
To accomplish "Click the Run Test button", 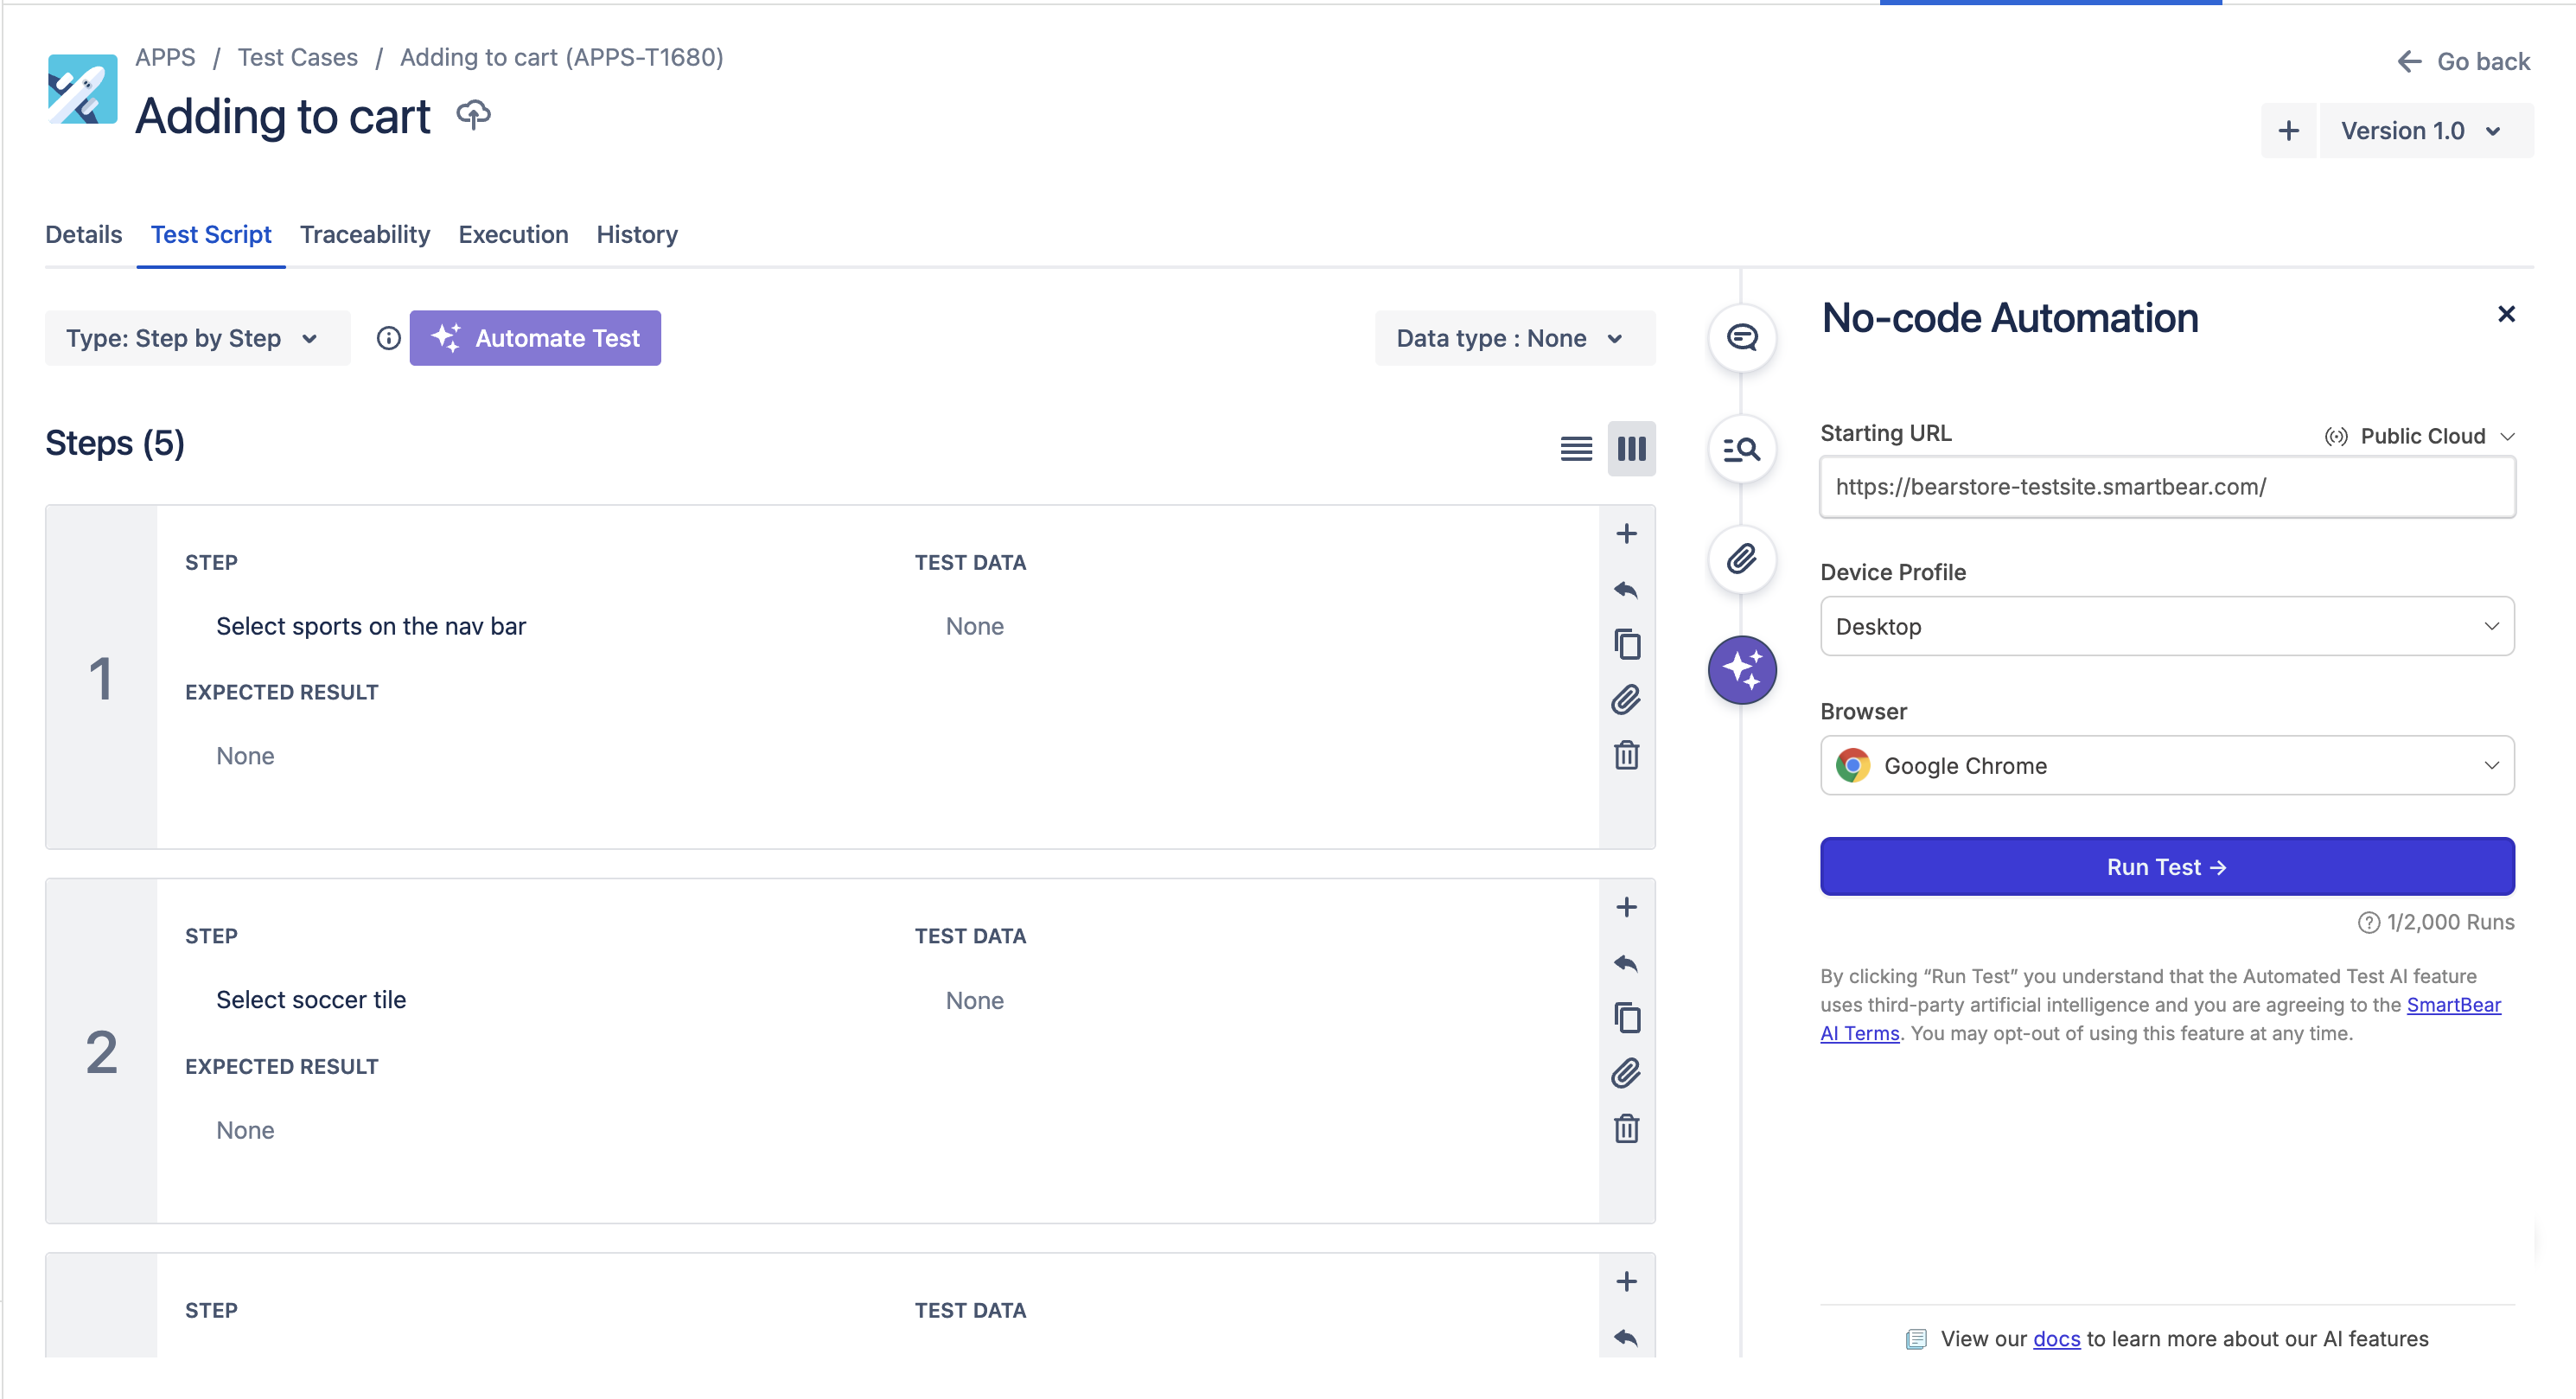I will point(2166,867).
